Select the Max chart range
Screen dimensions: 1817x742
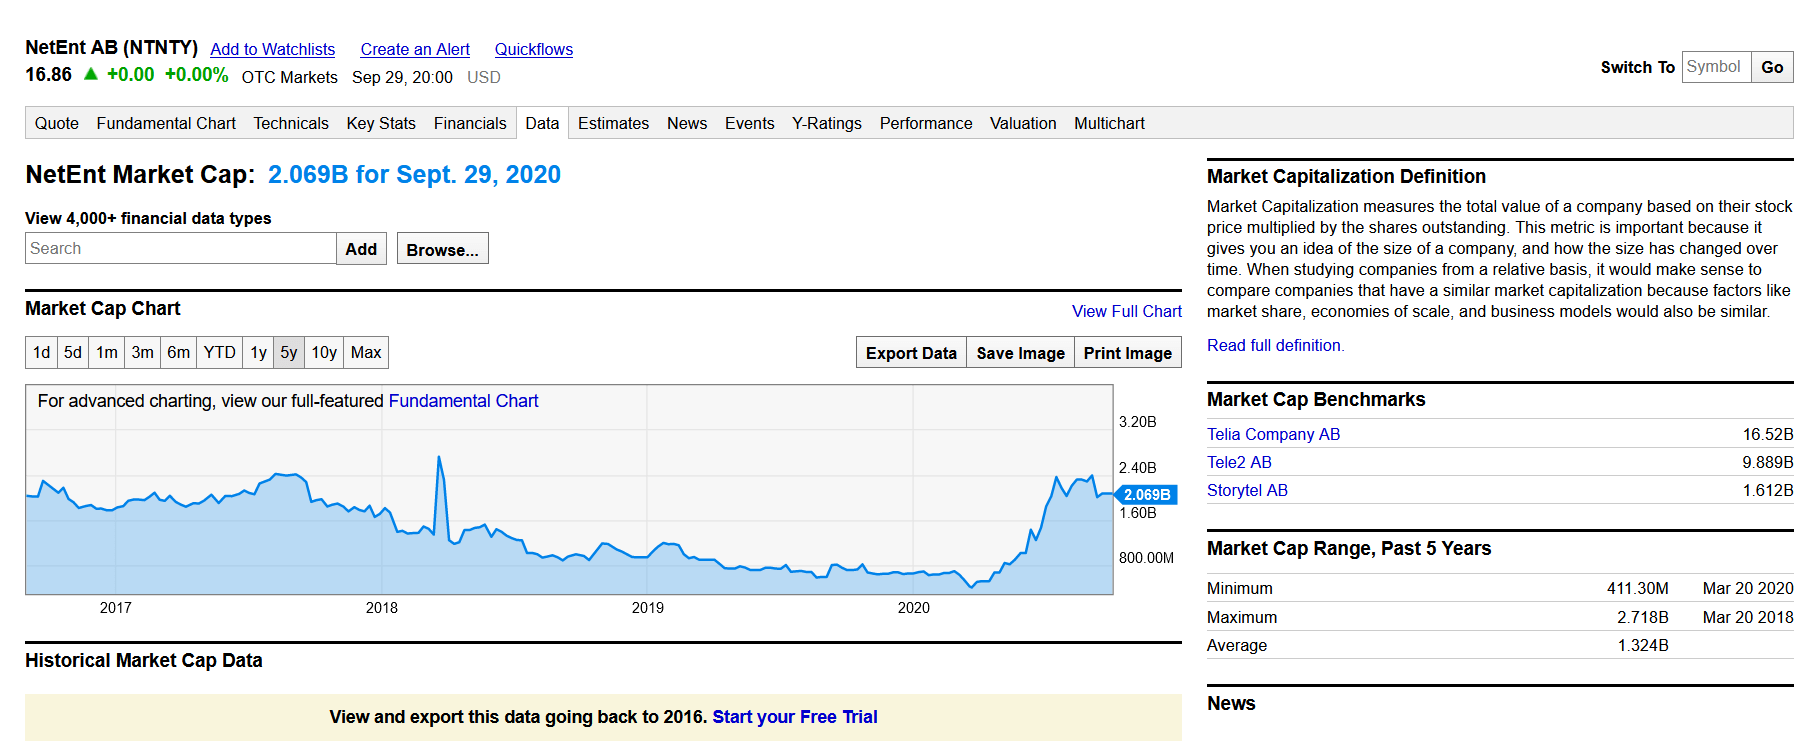366,352
